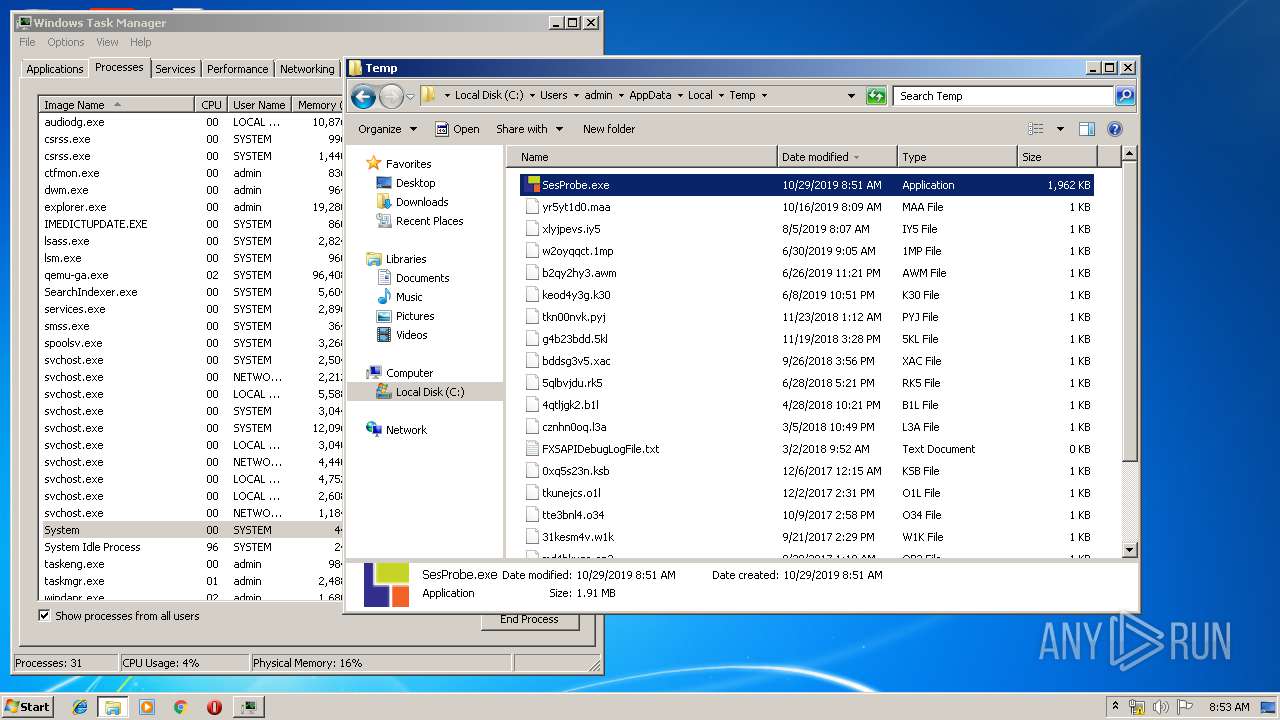Switch to Networking tab in Task Manager

coord(307,69)
